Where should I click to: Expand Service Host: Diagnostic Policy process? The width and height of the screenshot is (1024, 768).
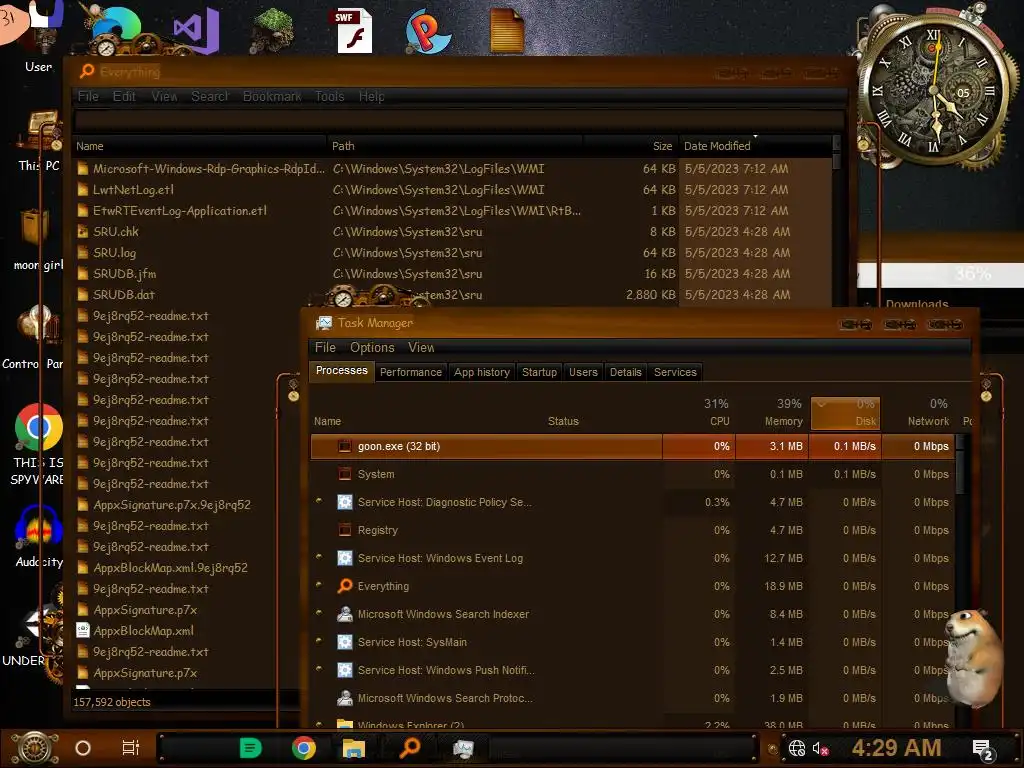point(319,502)
